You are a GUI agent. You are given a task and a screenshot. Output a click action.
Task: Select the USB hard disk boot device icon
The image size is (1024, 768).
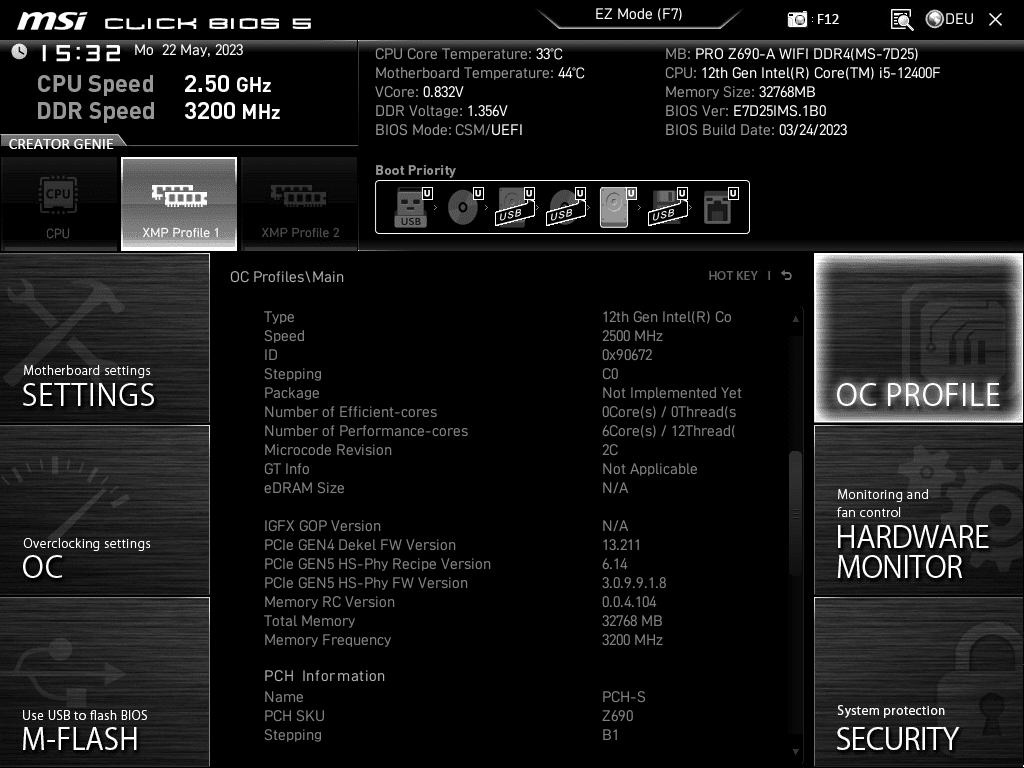click(x=515, y=207)
